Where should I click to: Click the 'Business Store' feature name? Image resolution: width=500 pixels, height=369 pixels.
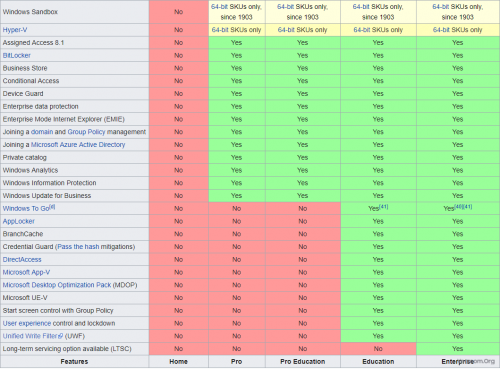click(25, 68)
